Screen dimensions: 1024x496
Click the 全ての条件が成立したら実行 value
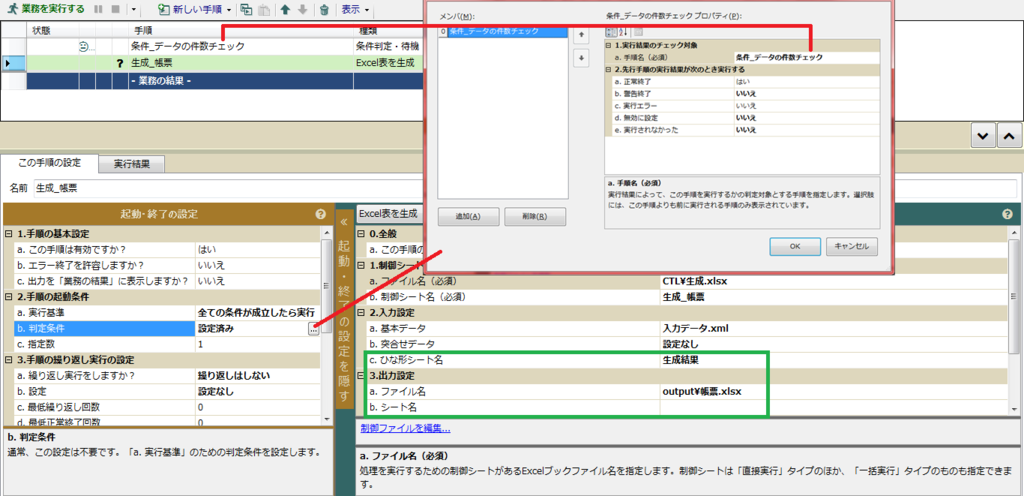point(257,313)
